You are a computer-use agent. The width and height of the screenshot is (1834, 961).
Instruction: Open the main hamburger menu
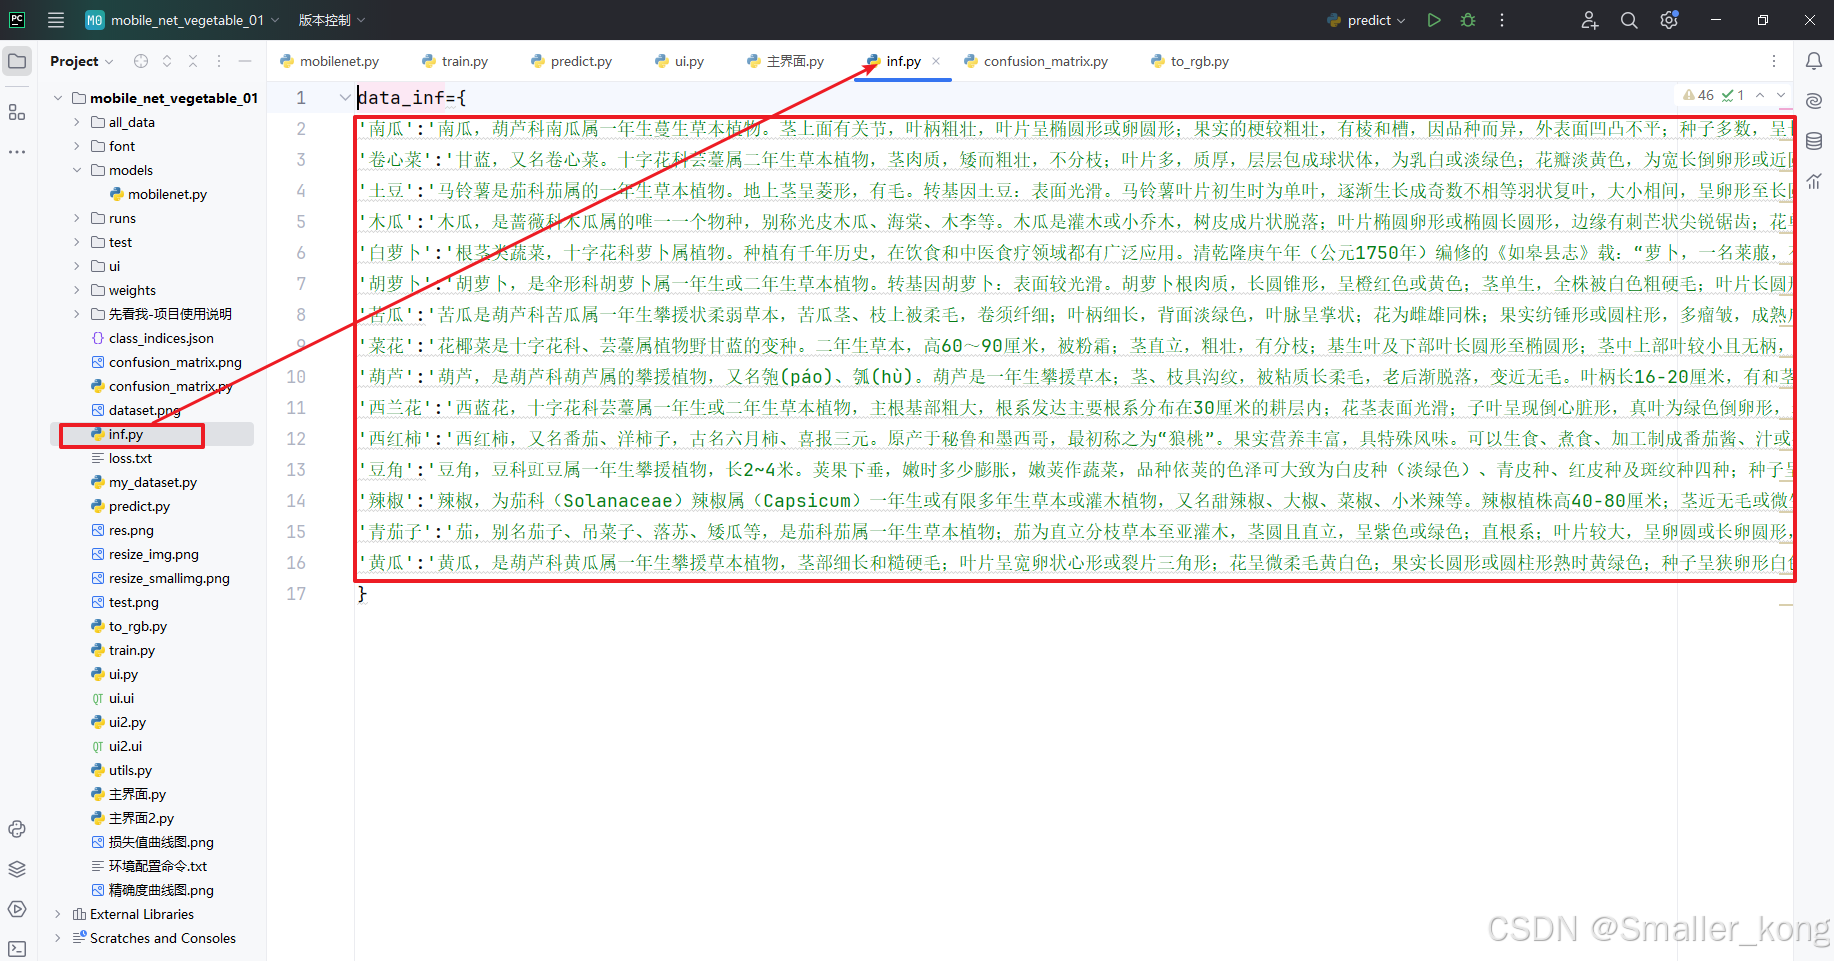(56, 20)
